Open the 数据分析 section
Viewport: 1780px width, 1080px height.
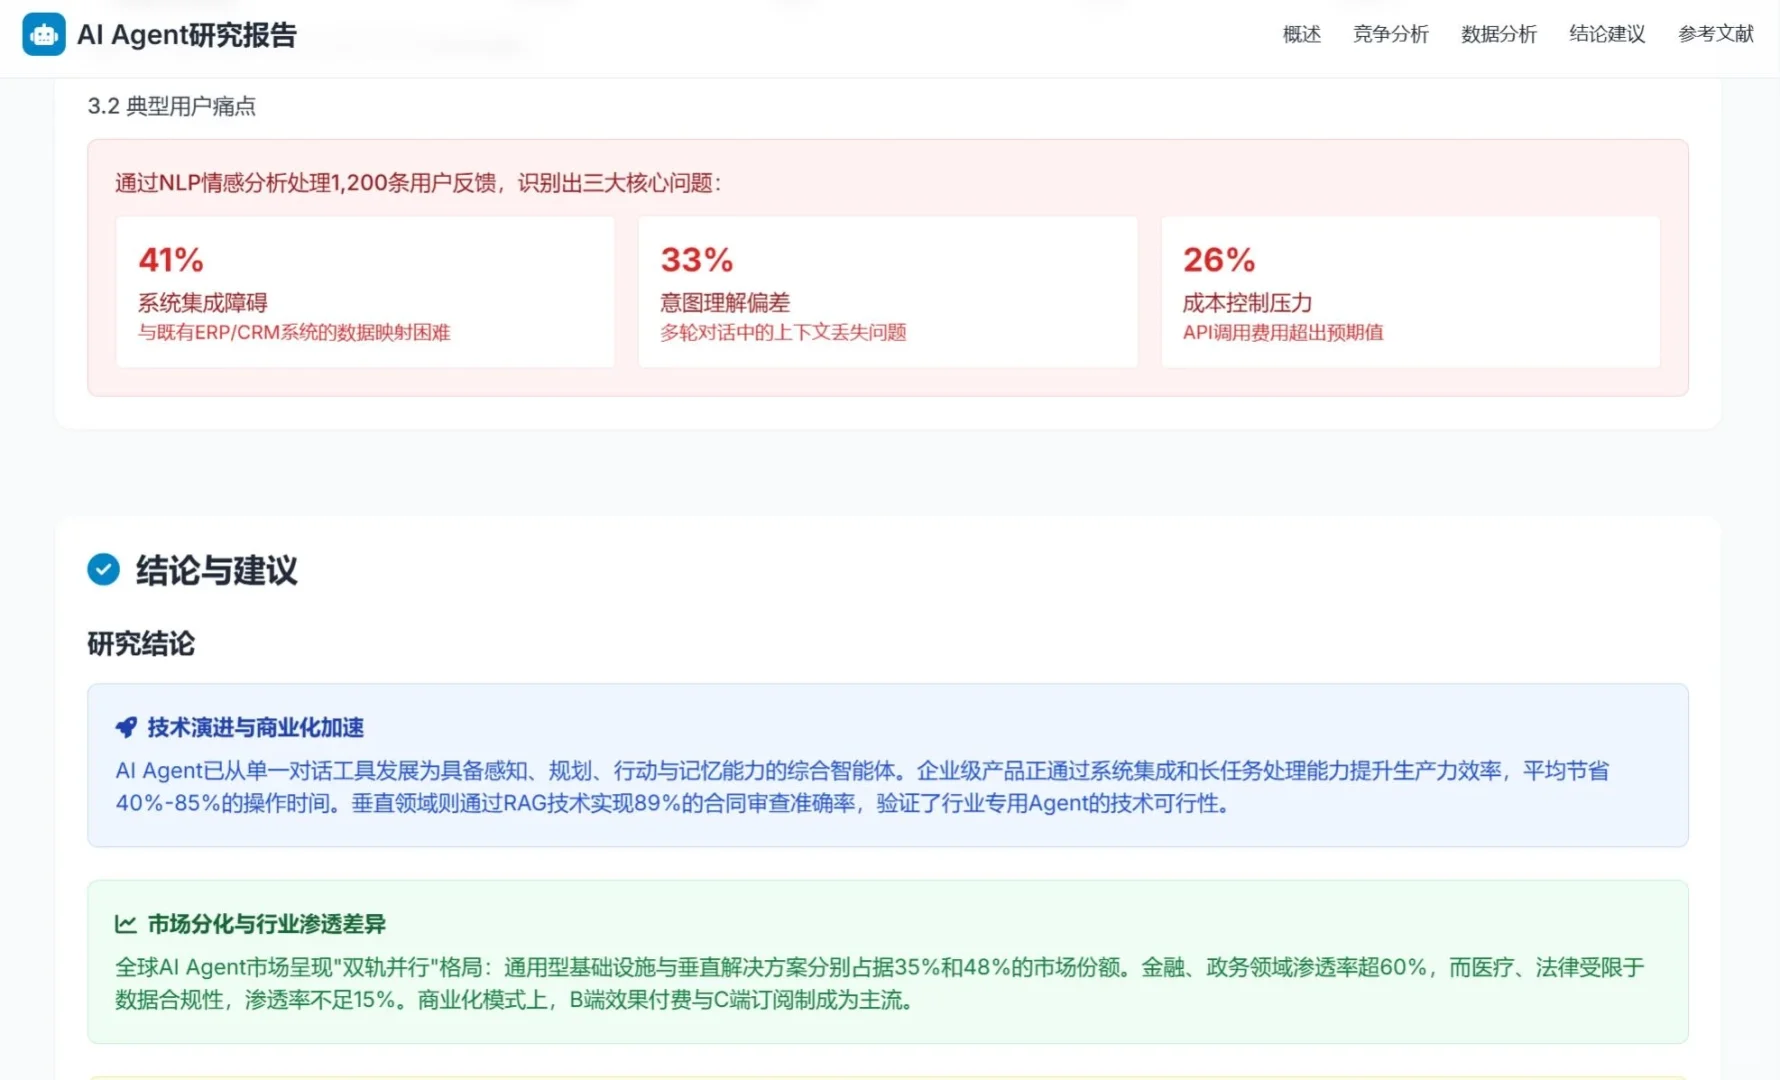(x=1497, y=35)
